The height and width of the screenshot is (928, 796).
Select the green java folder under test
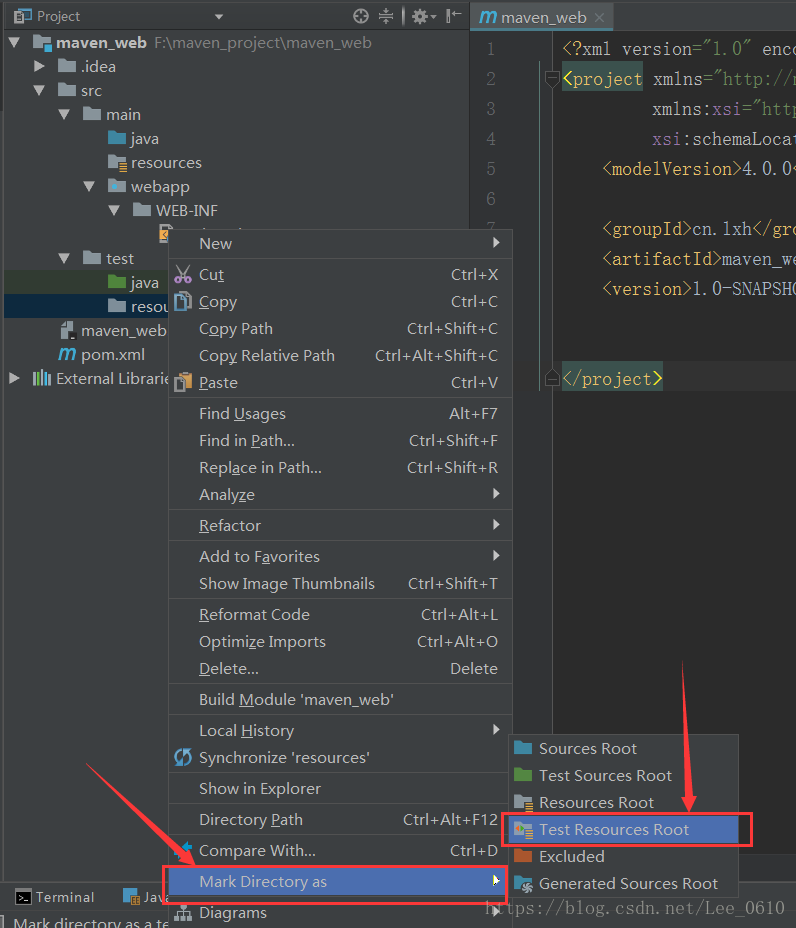coord(133,282)
